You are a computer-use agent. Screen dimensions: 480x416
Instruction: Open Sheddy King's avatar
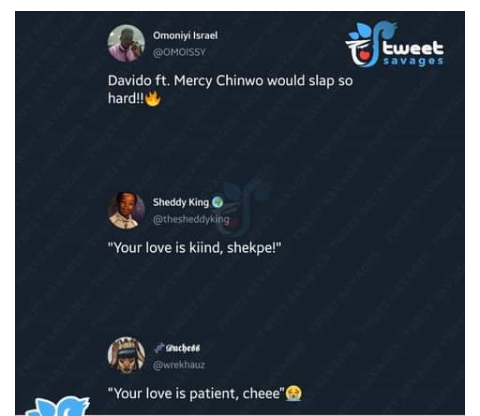pyautogui.click(x=126, y=210)
